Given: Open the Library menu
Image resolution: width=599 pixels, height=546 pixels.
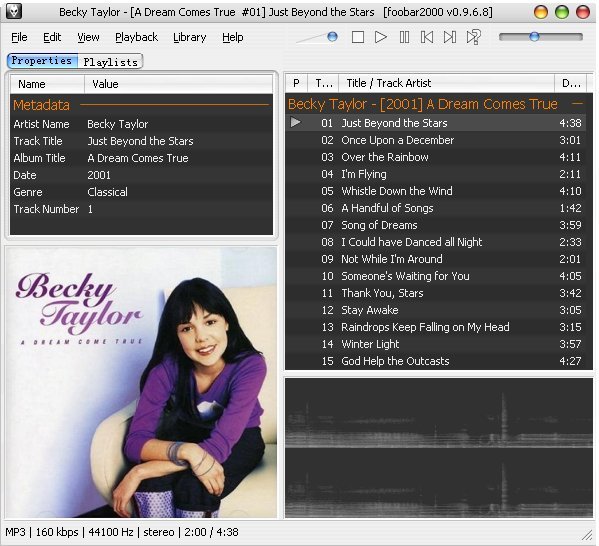Looking at the screenshot, I should (189, 37).
